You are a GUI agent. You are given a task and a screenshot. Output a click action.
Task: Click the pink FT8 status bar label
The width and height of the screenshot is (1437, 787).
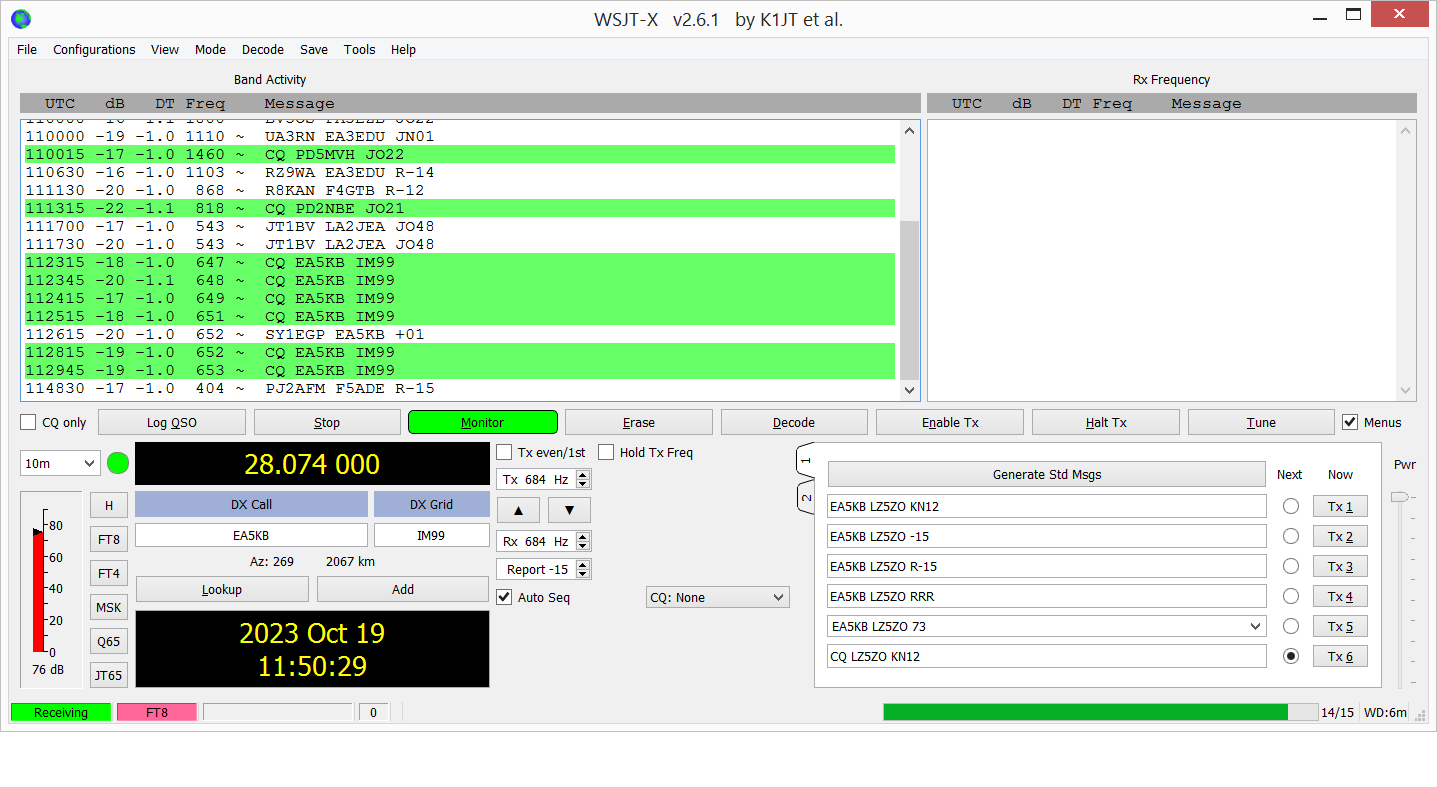[157, 713]
